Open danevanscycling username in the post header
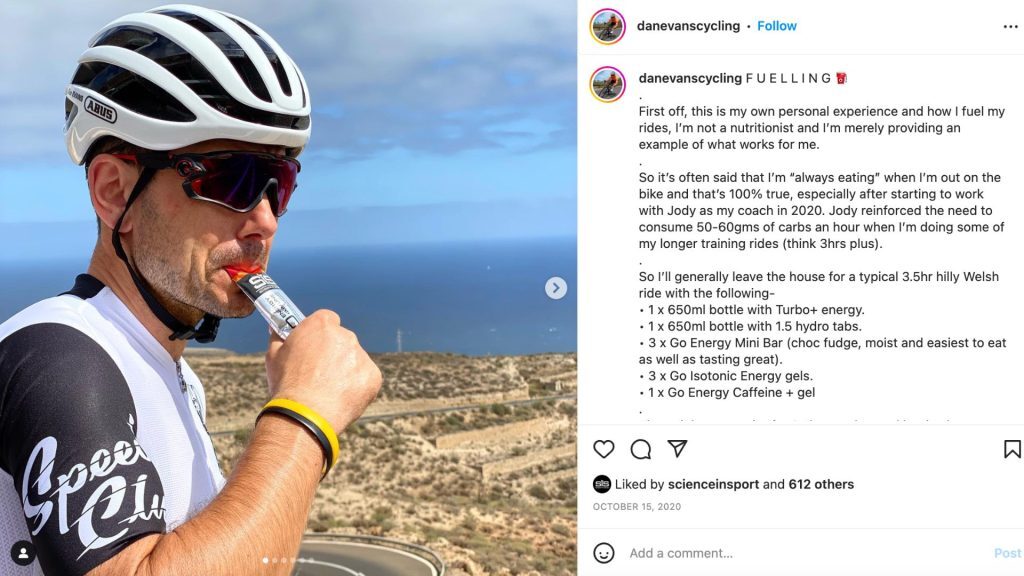 tap(688, 26)
